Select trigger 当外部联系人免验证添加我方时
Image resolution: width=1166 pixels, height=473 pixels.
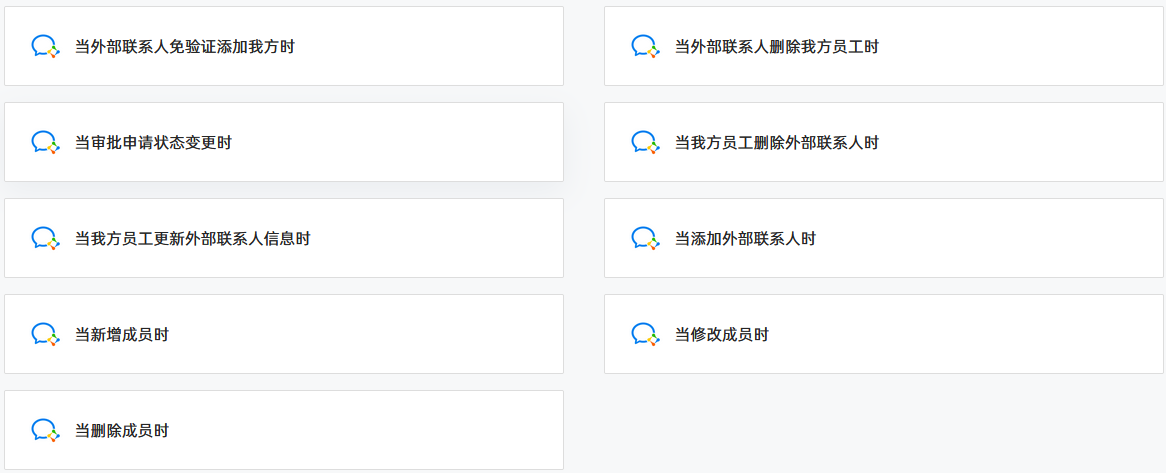click(x=284, y=46)
